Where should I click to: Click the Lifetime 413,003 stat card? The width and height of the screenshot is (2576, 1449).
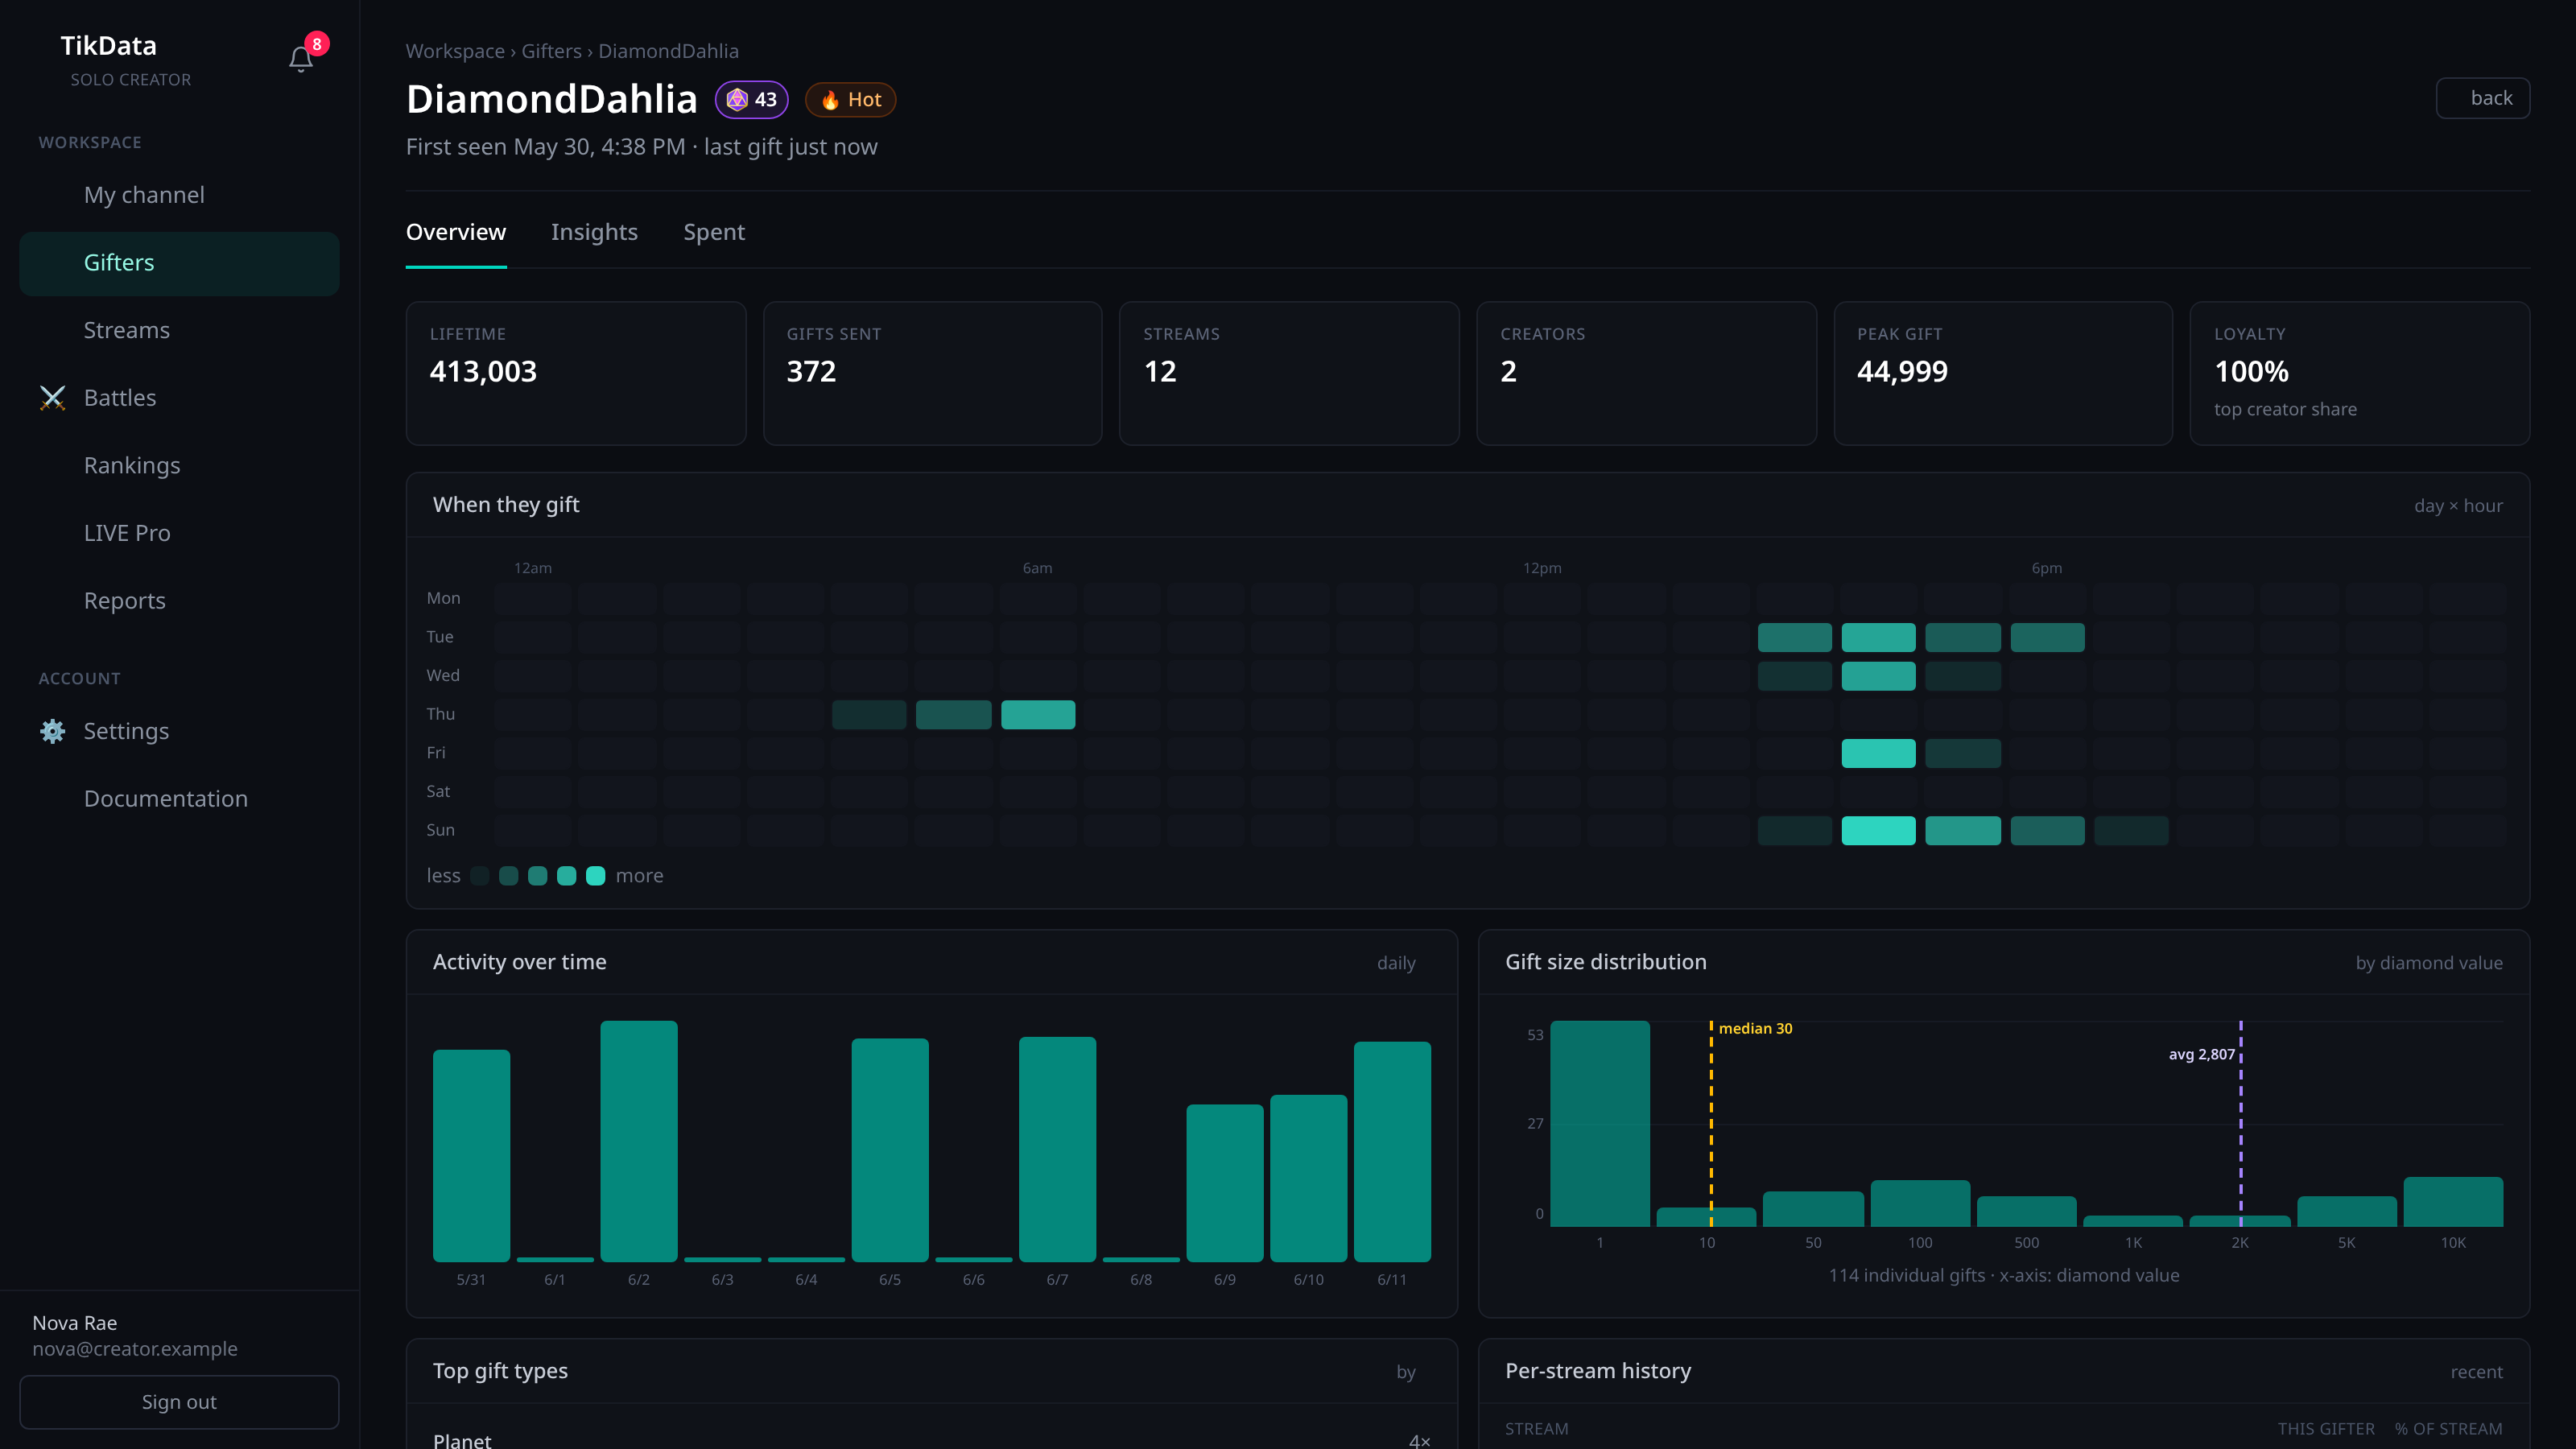click(x=576, y=373)
